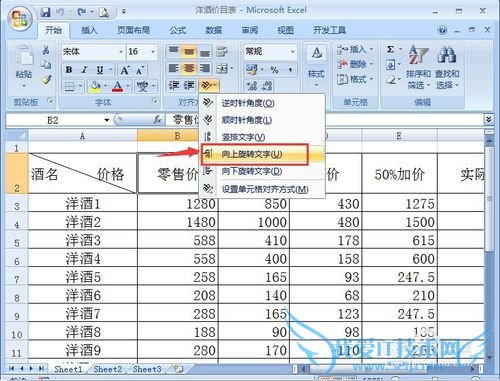Apply red font color A
The height and width of the screenshot is (381, 500).
118,86
